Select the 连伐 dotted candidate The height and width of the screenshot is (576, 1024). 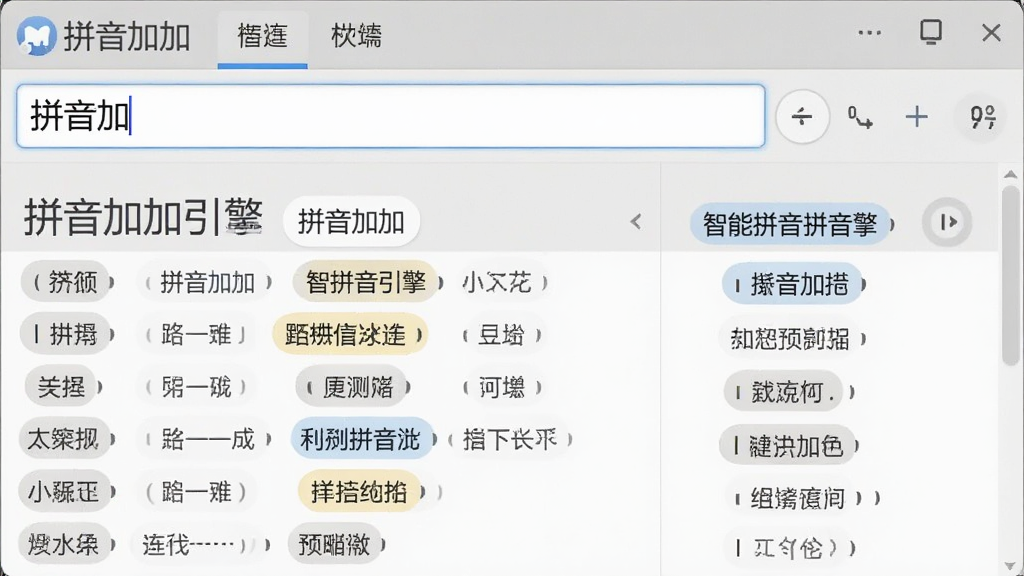coord(199,544)
